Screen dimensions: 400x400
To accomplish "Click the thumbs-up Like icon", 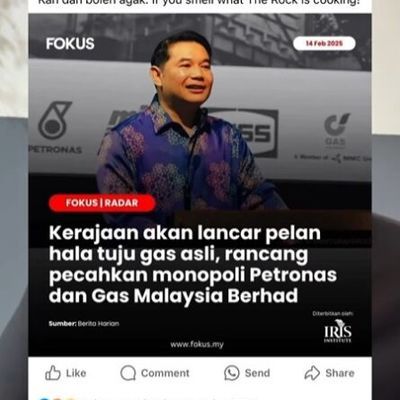I will click(53, 373).
